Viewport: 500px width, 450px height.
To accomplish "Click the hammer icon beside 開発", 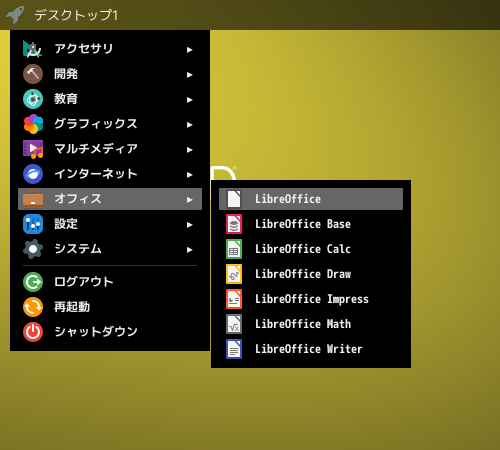I will point(33,74).
